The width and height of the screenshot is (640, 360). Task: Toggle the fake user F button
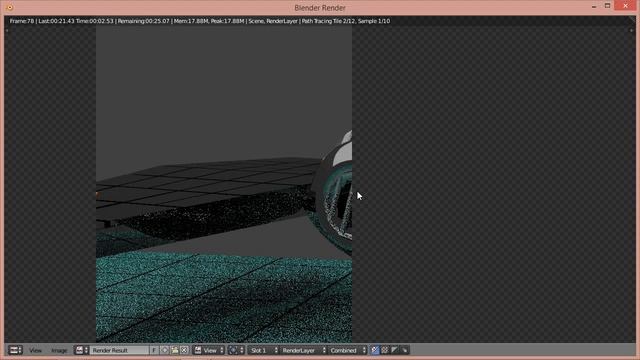click(x=154, y=350)
